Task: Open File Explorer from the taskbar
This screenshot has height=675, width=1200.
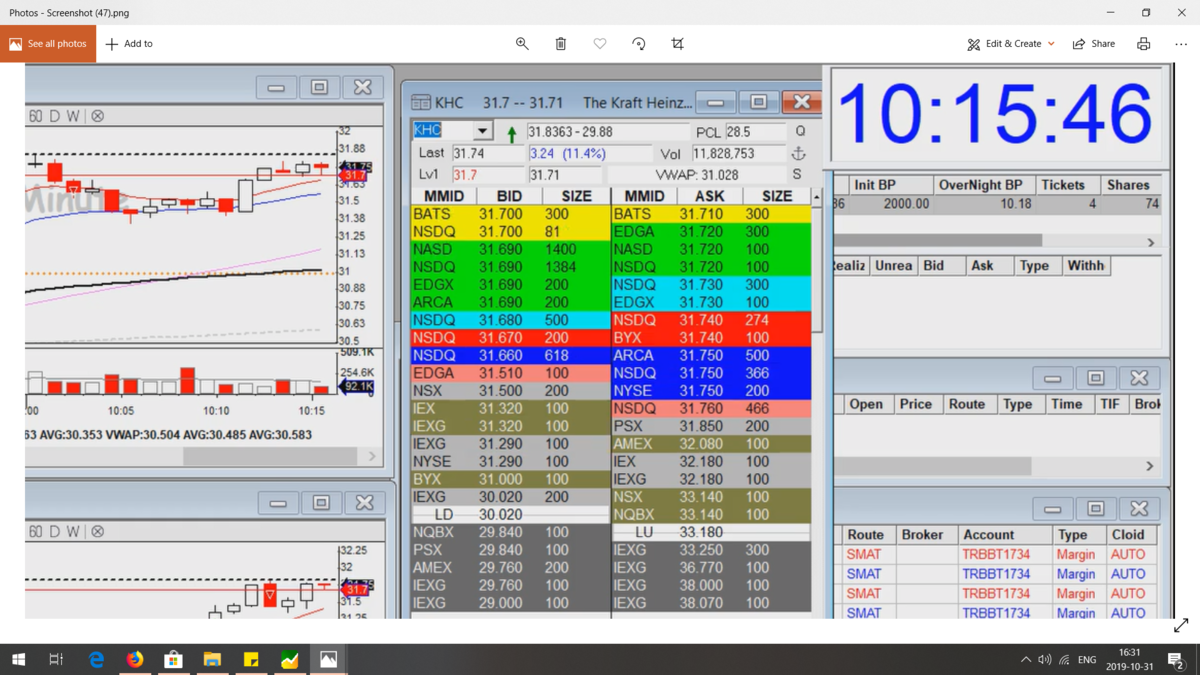Action: [212, 659]
